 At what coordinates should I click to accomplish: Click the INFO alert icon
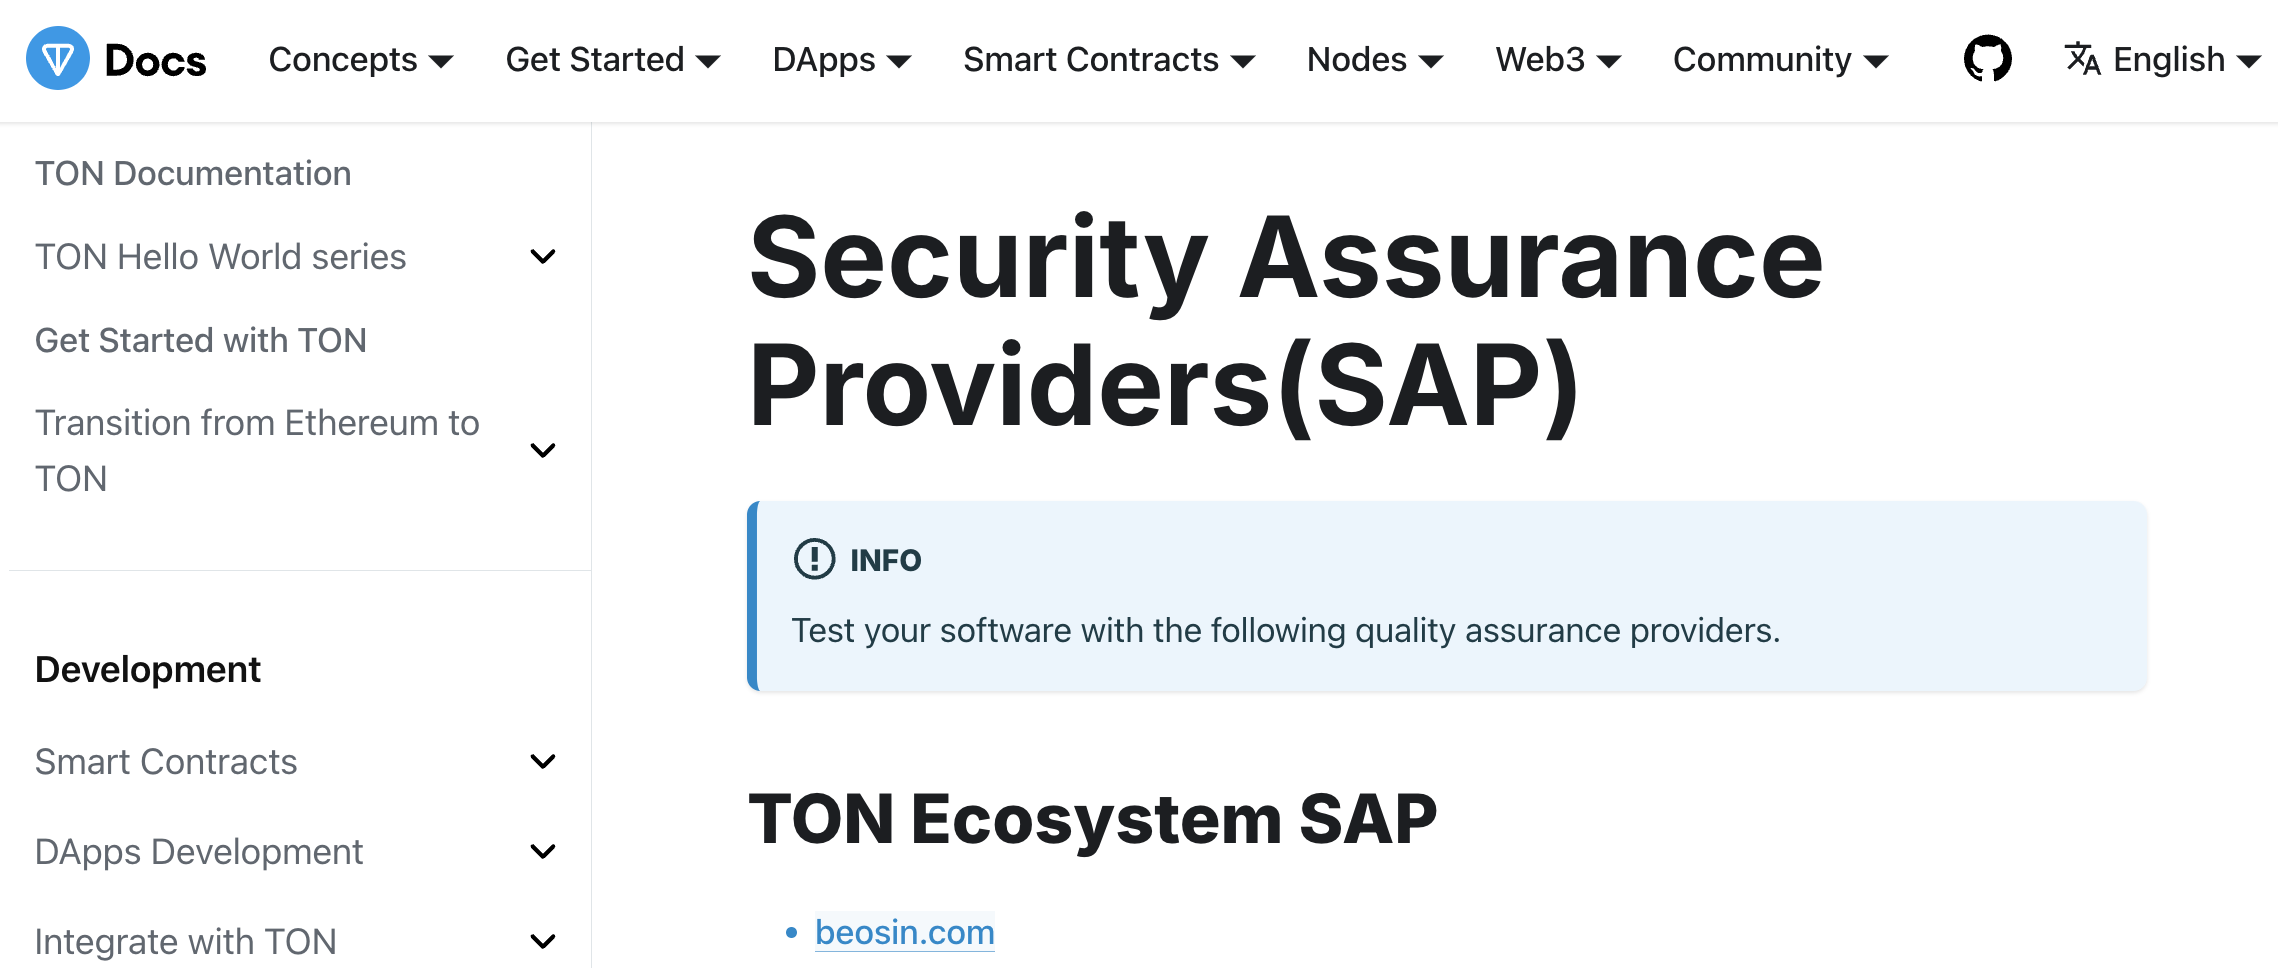813,559
